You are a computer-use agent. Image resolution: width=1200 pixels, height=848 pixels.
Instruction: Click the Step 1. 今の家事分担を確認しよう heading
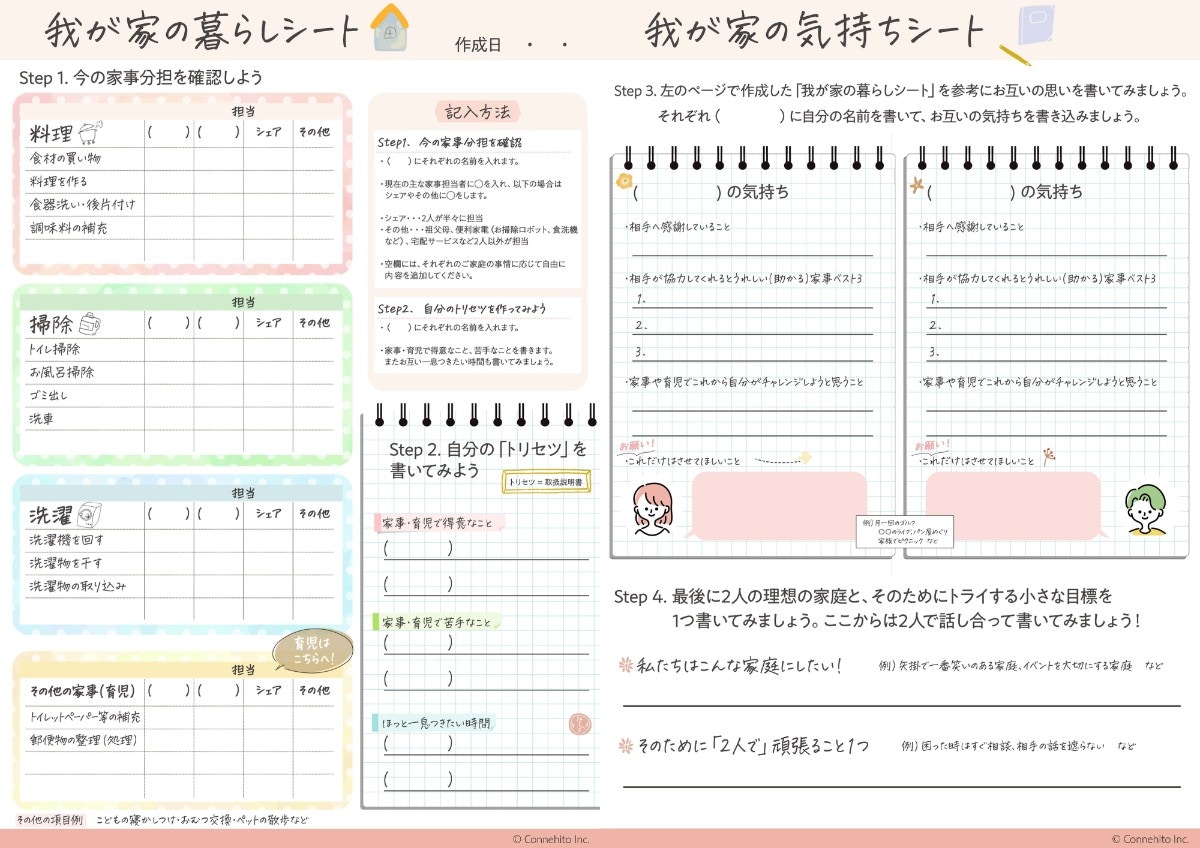(x=141, y=78)
